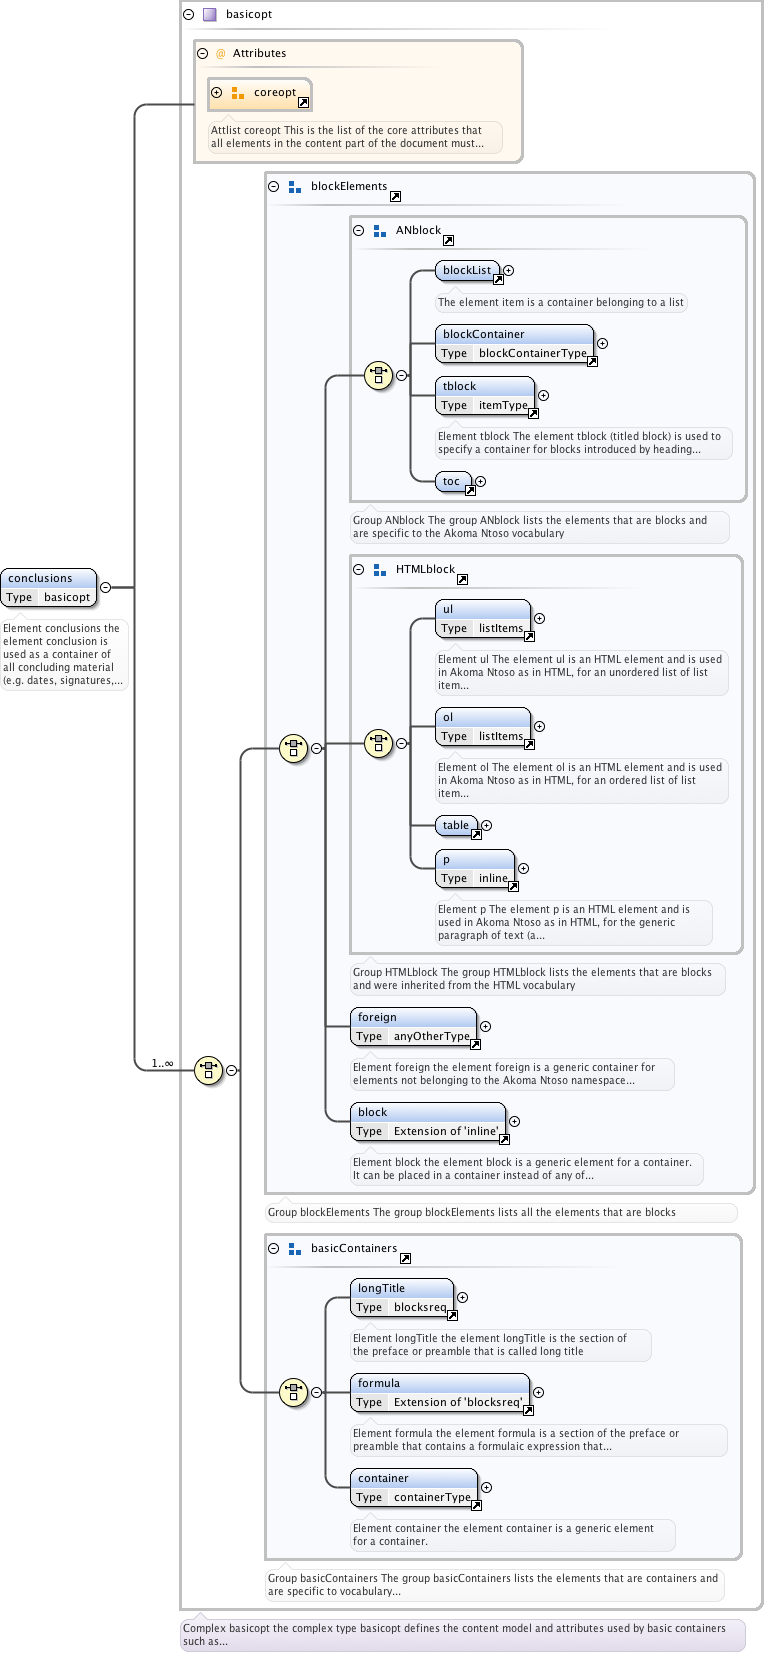The width and height of the screenshot is (764, 1655).
Task: Collapse the basicContainers choice compositor
Action: pyautogui.click(x=316, y=1392)
